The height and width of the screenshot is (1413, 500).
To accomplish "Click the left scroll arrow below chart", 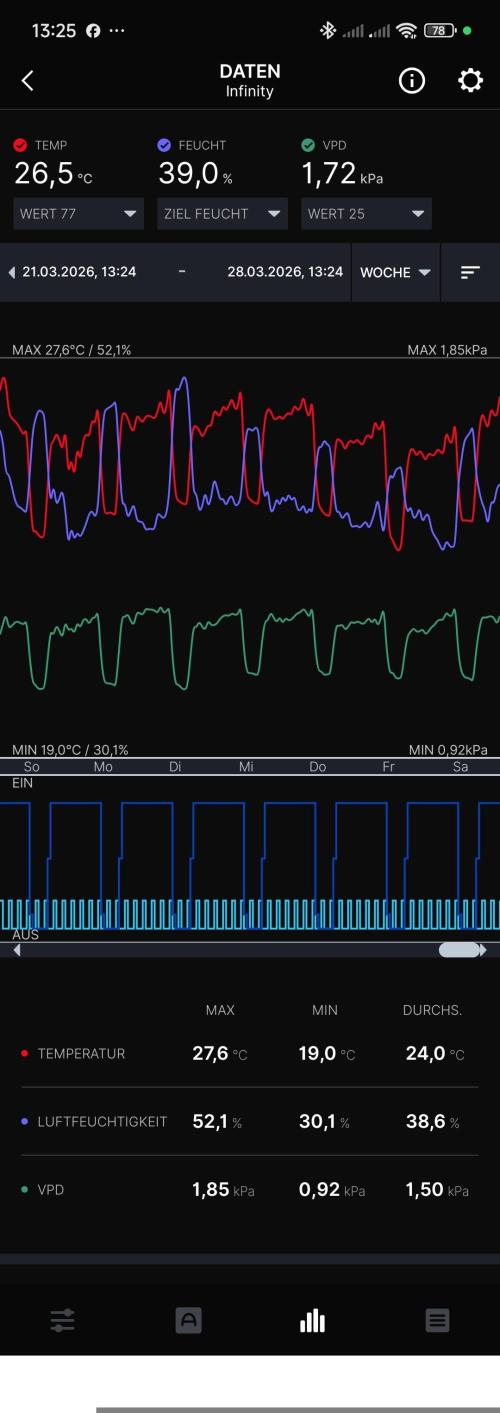I will [x=17, y=950].
